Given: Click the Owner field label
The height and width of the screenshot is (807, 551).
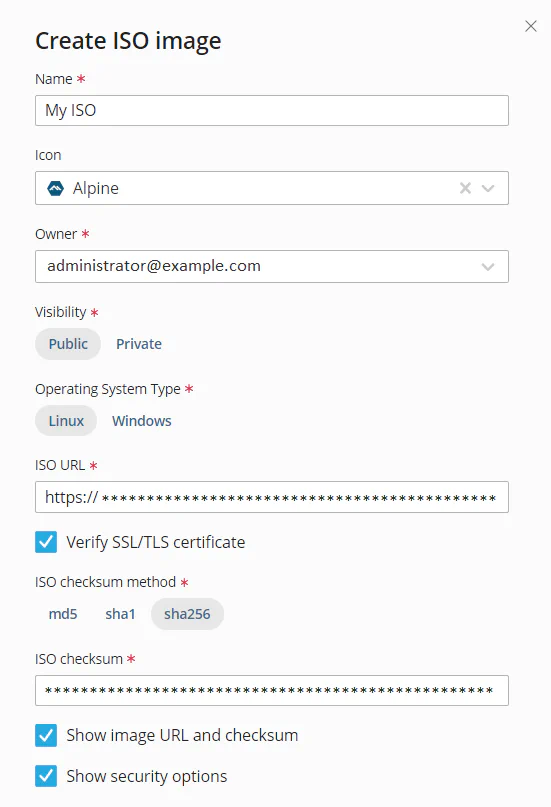Looking at the screenshot, I should point(56,234).
